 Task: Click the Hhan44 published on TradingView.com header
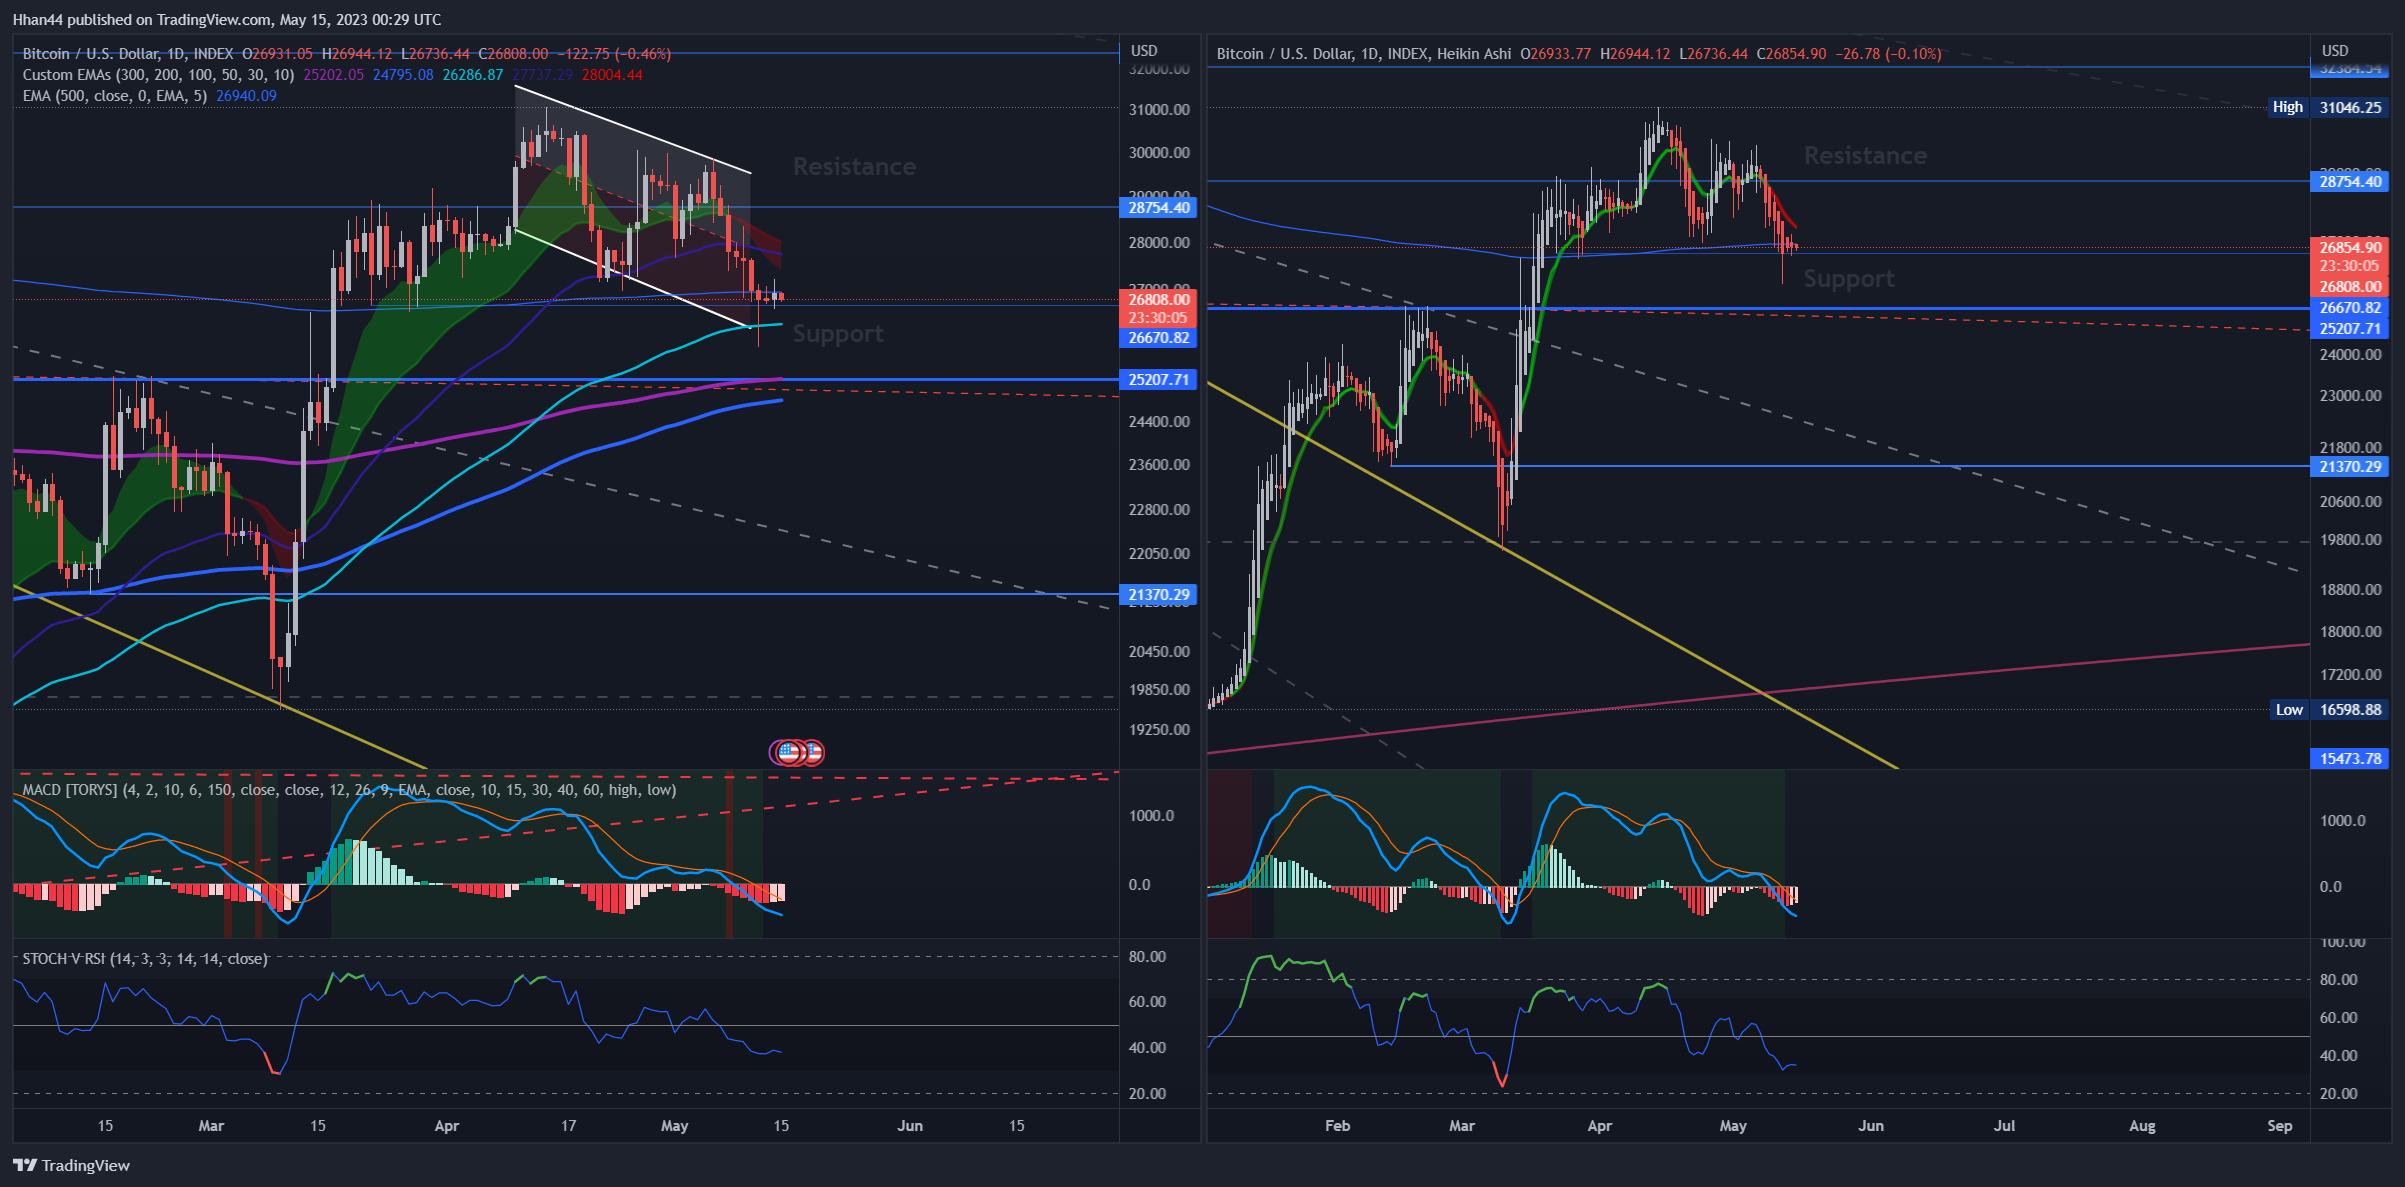[227, 19]
